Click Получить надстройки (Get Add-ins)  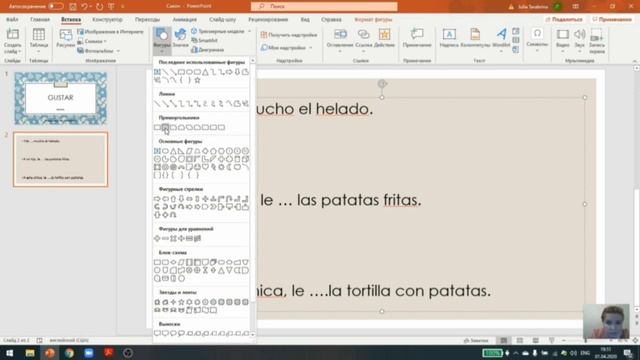coord(289,35)
